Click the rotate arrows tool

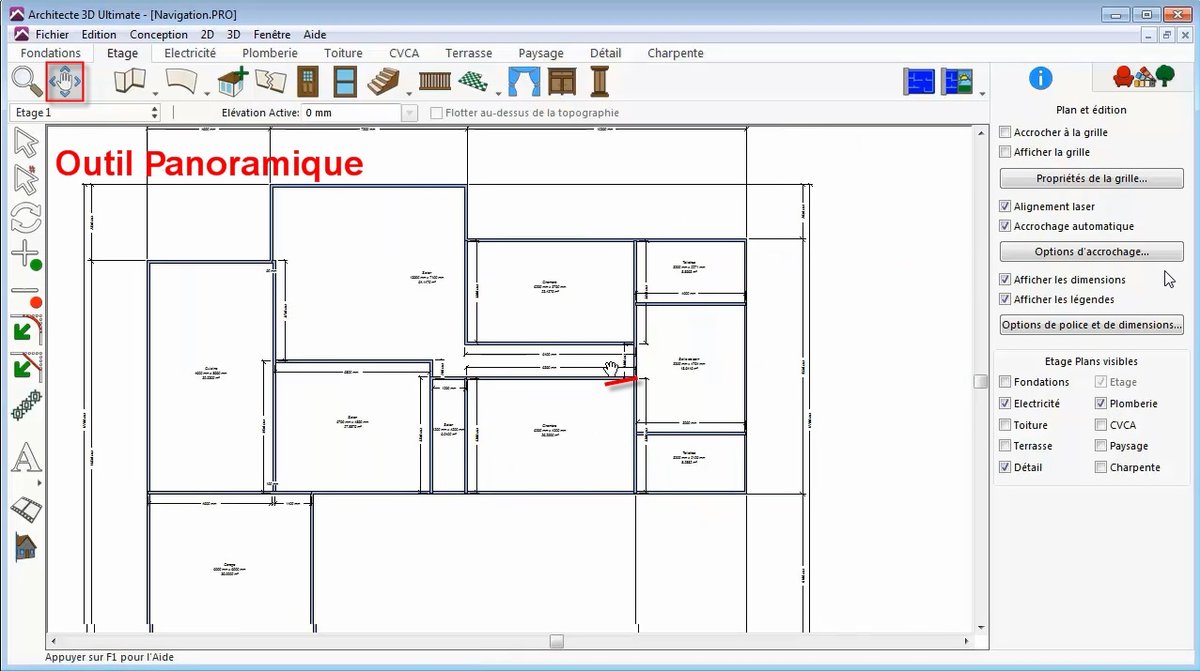click(x=26, y=216)
